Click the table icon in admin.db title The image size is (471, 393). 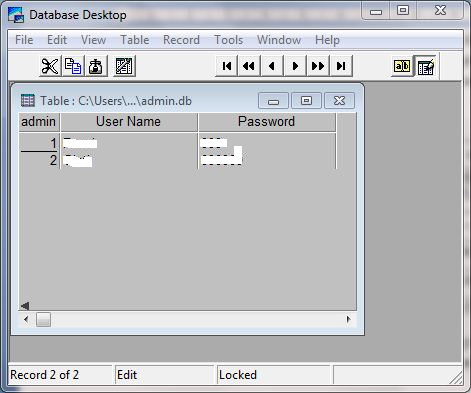(x=28, y=100)
